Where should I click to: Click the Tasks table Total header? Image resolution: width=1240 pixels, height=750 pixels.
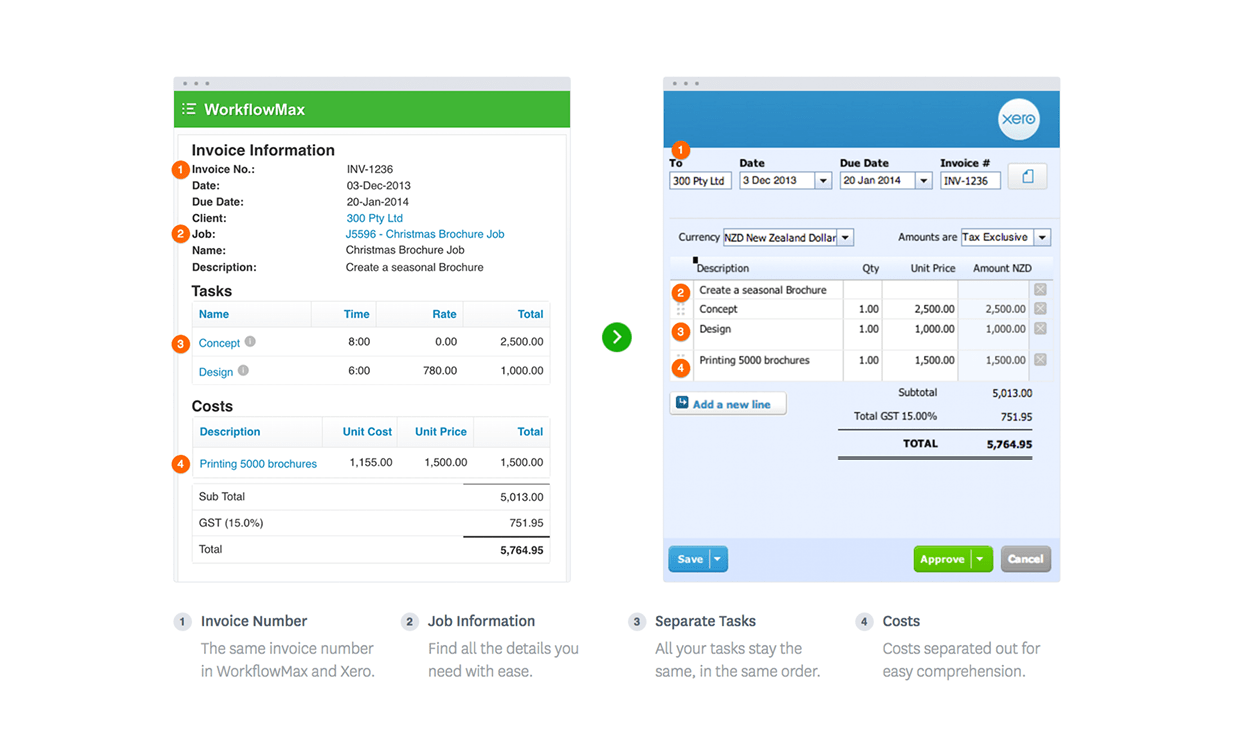[x=530, y=314]
